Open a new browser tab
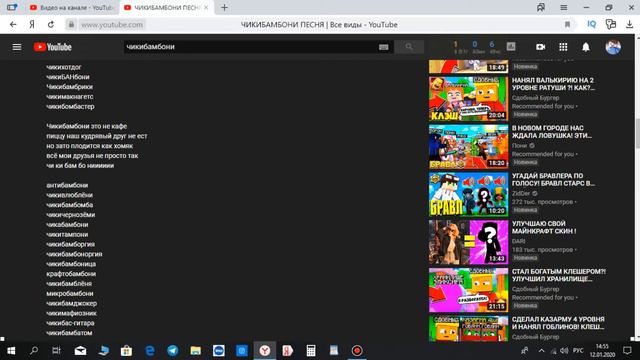This screenshot has height=360, width=640. [x=224, y=7]
